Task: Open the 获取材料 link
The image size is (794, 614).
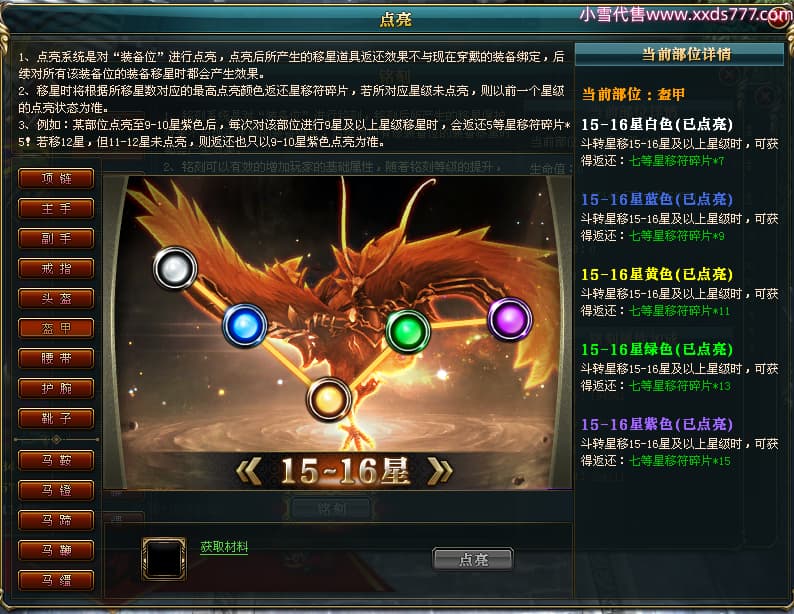Action: click(224, 547)
